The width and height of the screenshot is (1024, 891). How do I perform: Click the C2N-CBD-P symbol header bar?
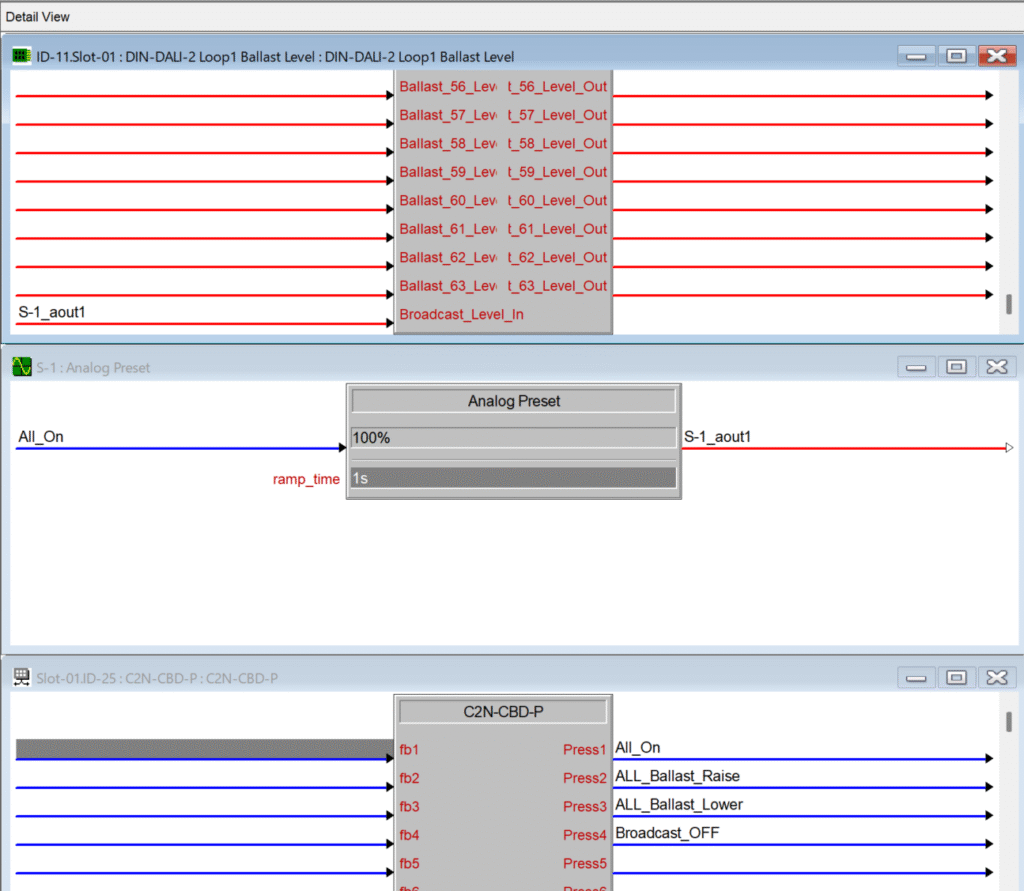tap(502, 712)
